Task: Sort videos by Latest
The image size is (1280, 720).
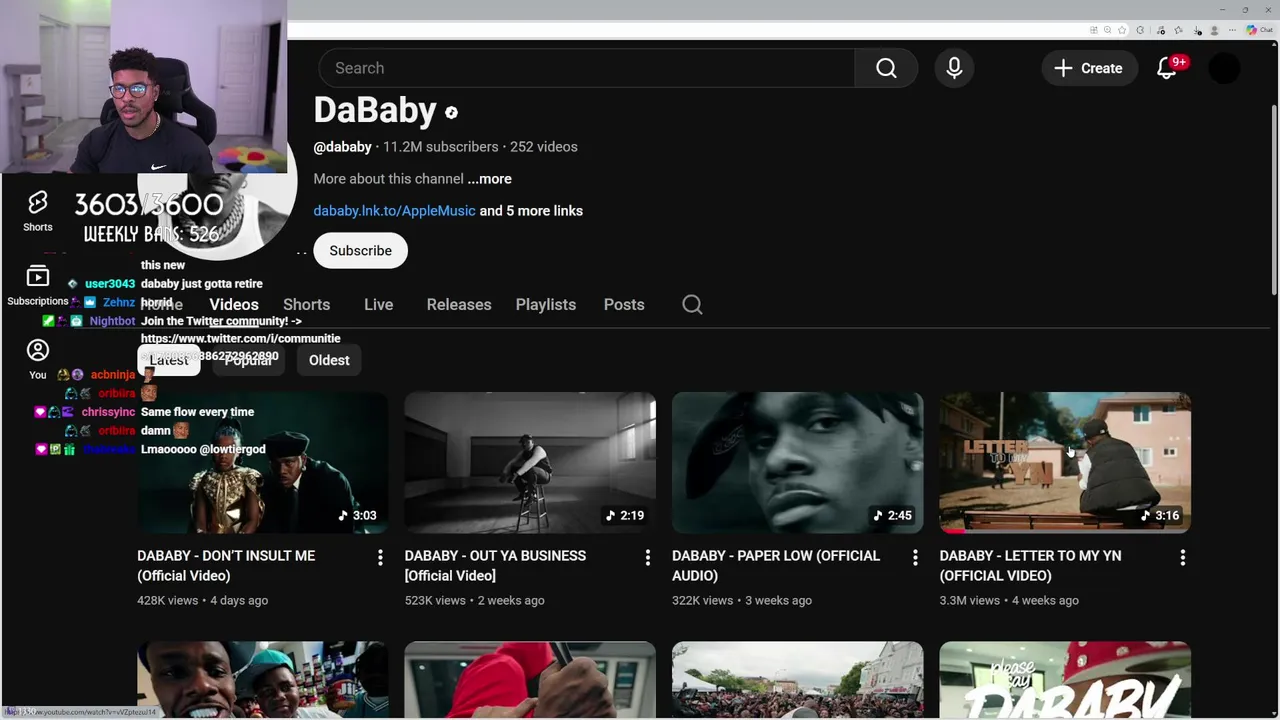Action: (x=168, y=360)
